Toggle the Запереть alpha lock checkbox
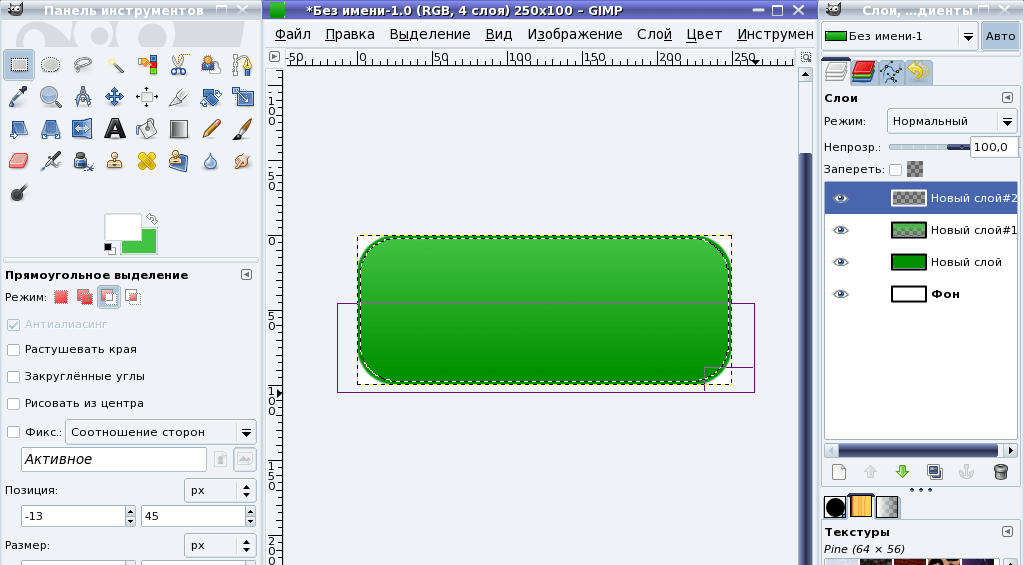The width and height of the screenshot is (1024, 565). tap(895, 170)
